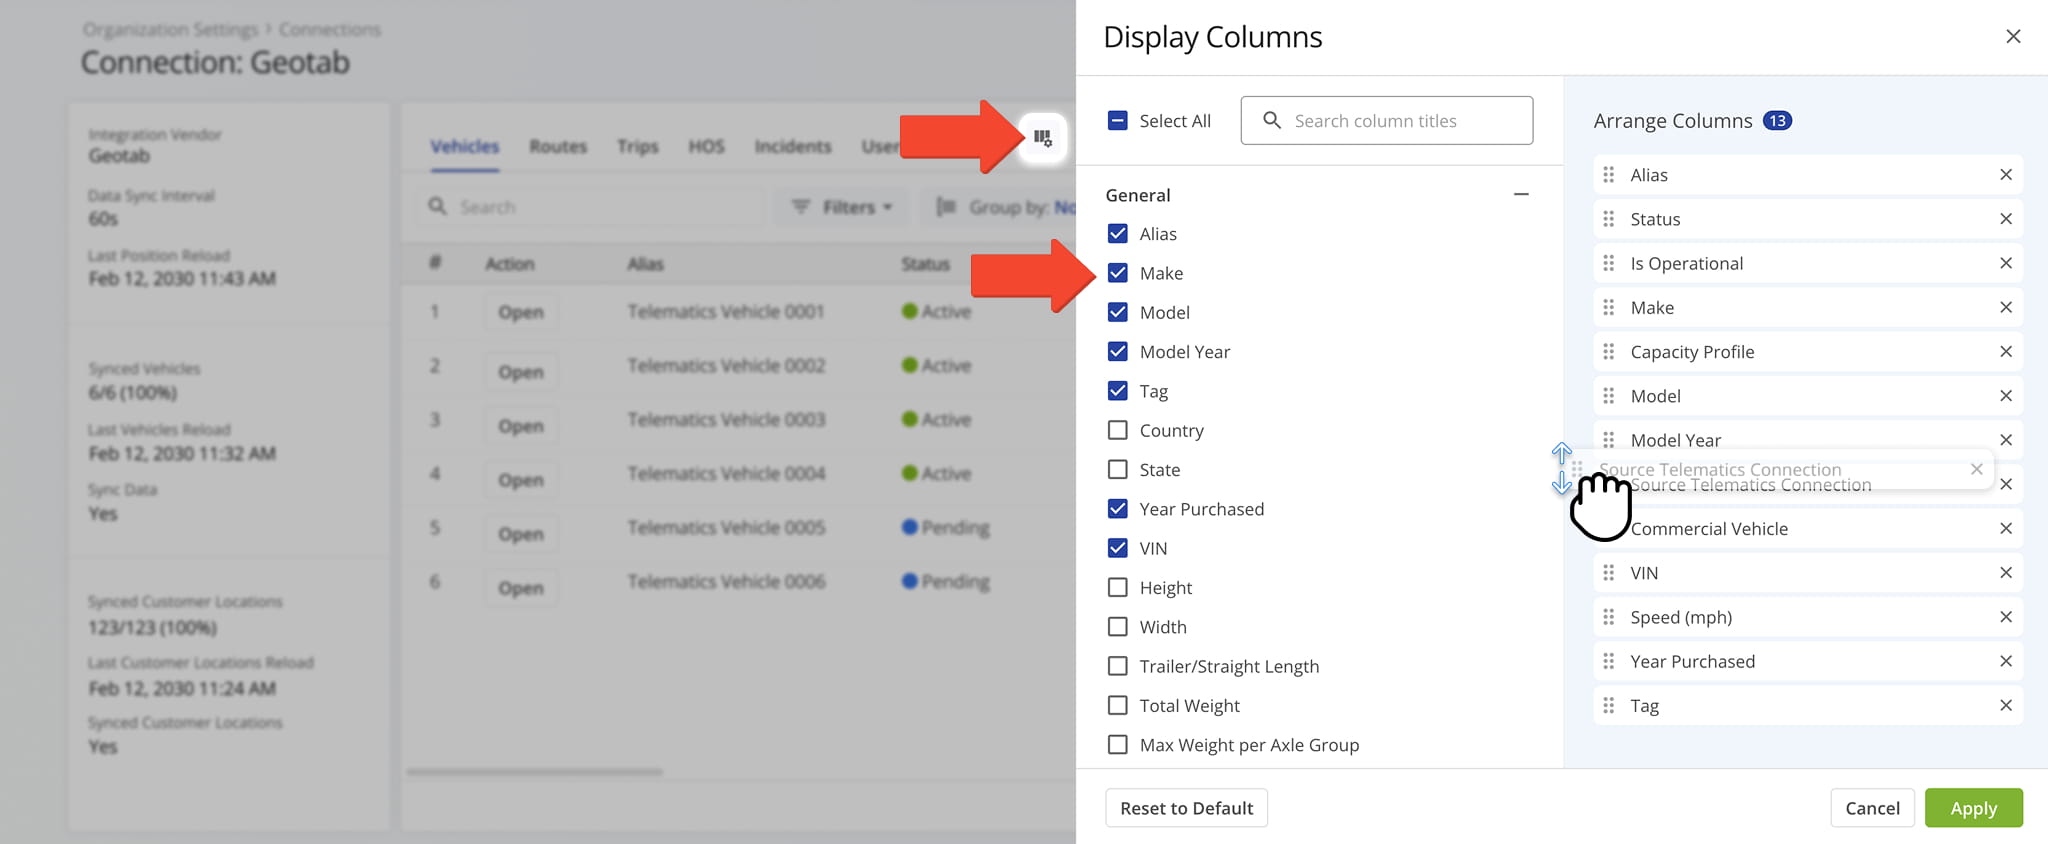The width and height of the screenshot is (2048, 844).
Task: Grab the drag handle for Year Purchased
Action: click(1608, 661)
